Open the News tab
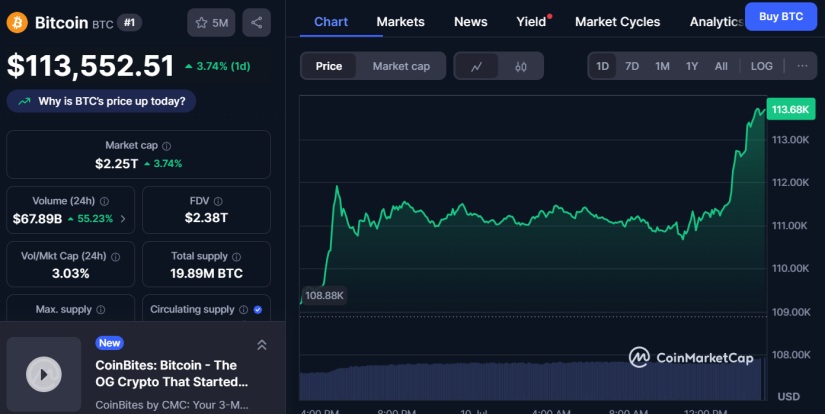This screenshot has width=825, height=414. [470, 22]
